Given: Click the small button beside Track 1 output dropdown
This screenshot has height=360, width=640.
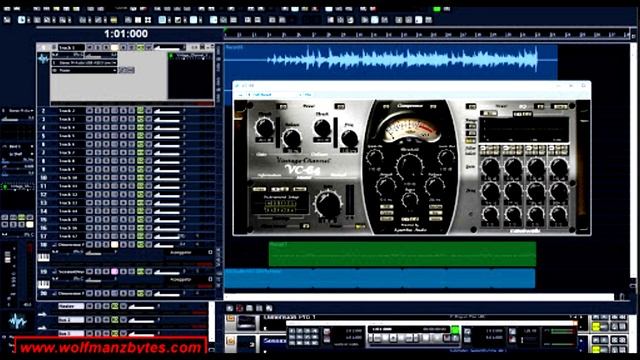Looking at the screenshot, I should tap(127, 70).
